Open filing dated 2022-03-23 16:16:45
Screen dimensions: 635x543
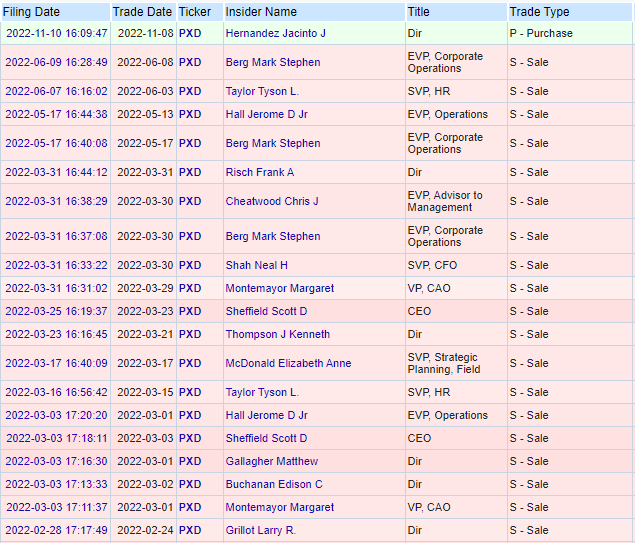pyautogui.click(x=56, y=334)
